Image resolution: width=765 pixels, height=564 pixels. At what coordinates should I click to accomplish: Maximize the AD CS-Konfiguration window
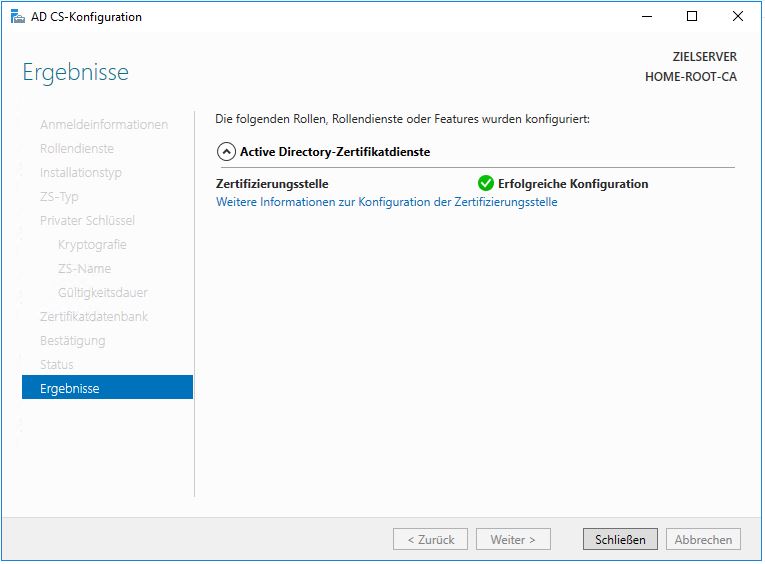coord(692,16)
